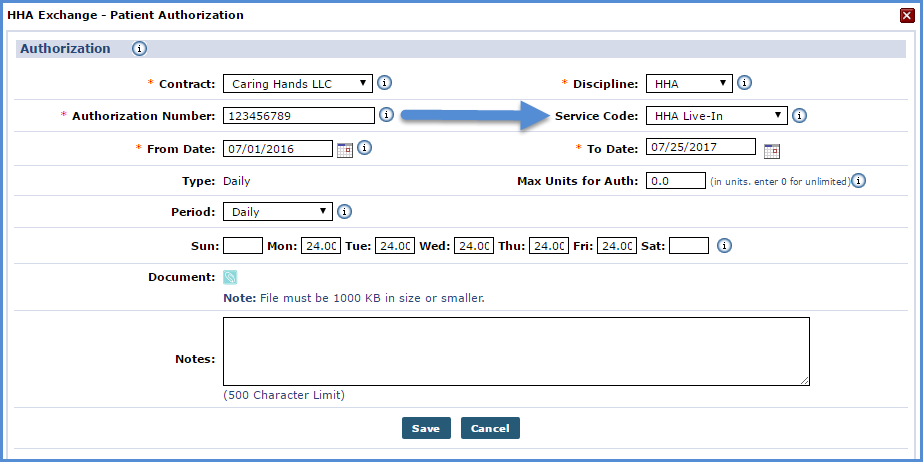Image resolution: width=923 pixels, height=462 pixels.
Task: Save the patient authorization
Action: pos(426,428)
